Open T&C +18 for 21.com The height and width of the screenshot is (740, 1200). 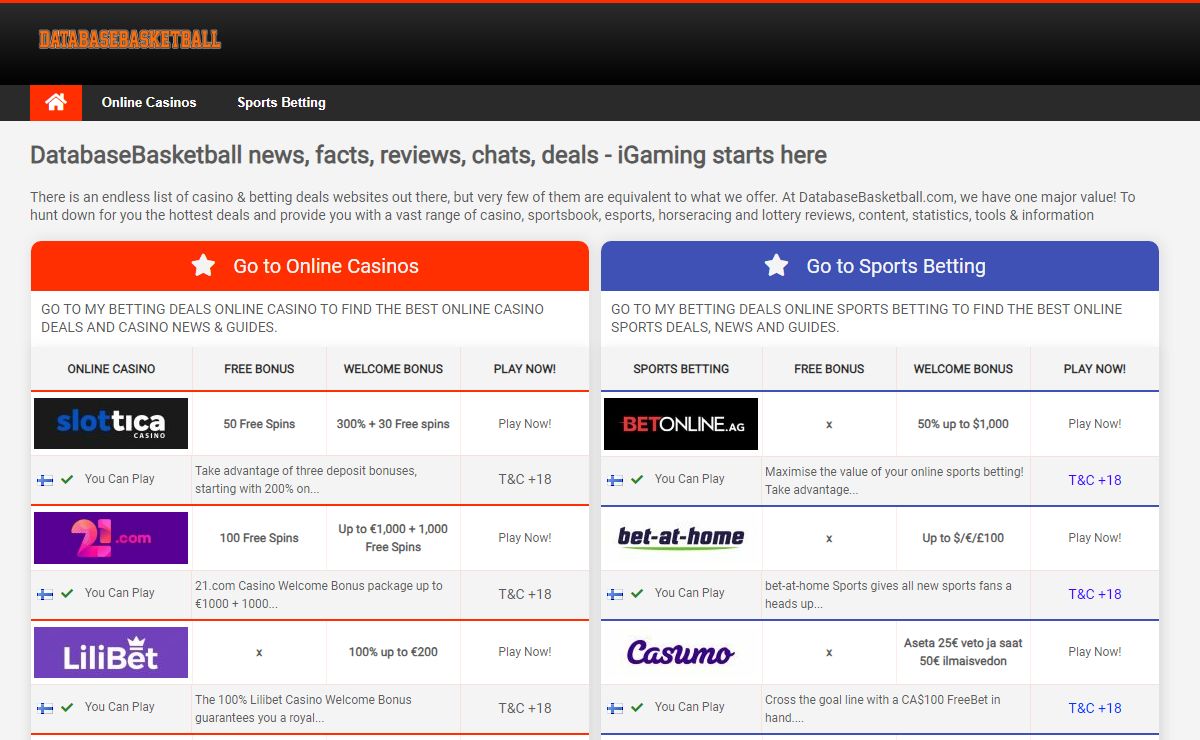pyautogui.click(x=525, y=594)
